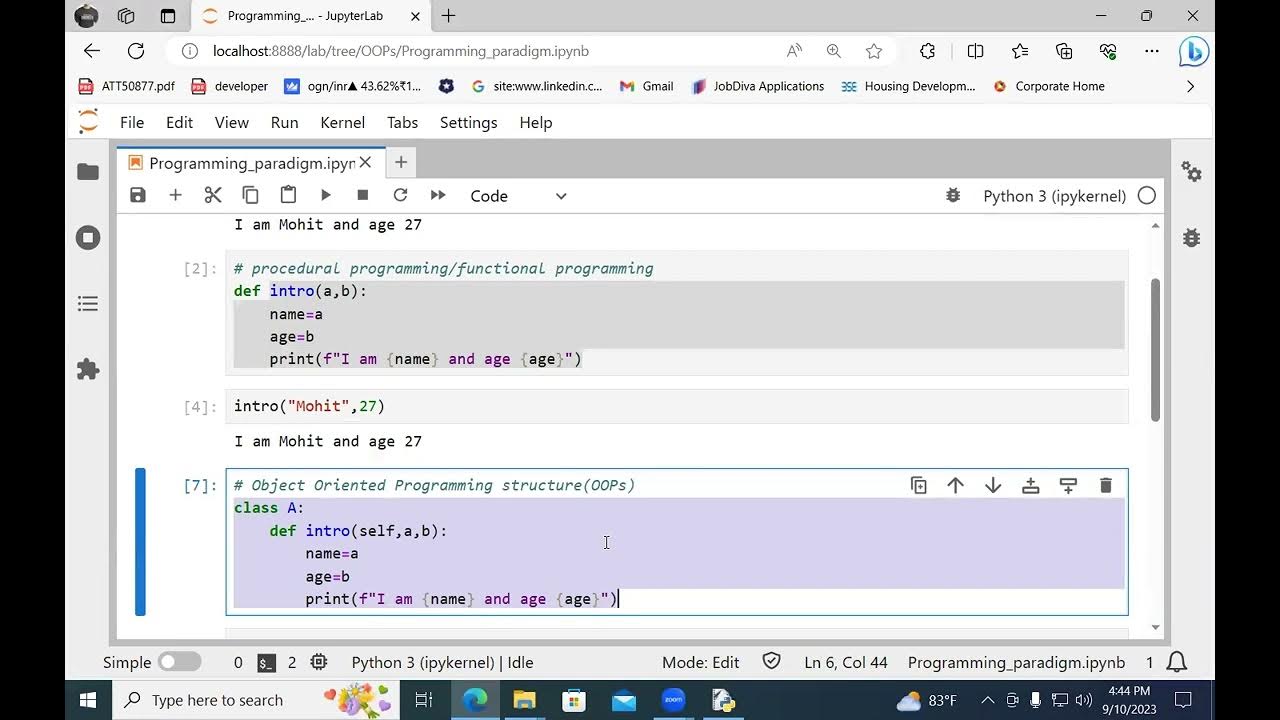Open notifications bell in status bar
The image size is (1280, 720).
coord(1177,662)
